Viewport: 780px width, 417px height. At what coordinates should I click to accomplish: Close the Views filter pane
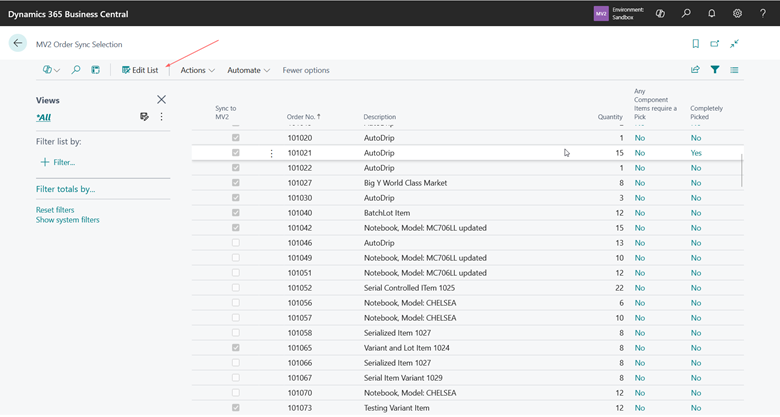pyautogui.click(x=161, y=100)
